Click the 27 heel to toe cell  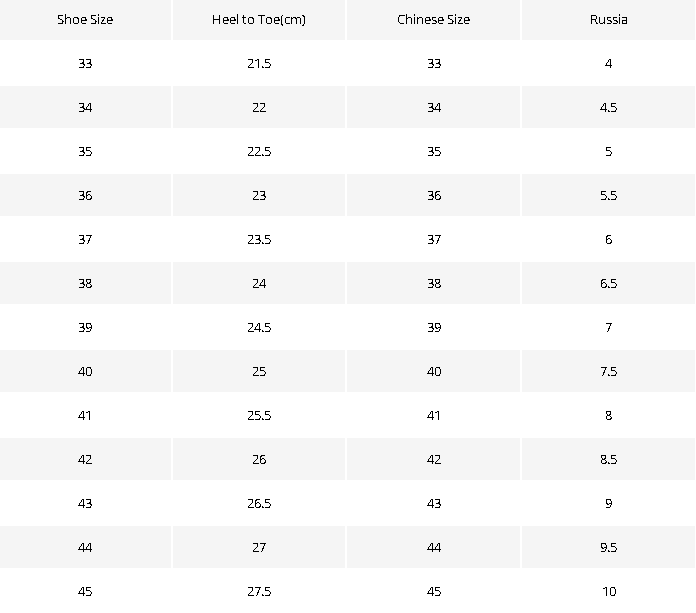[259, 547]
